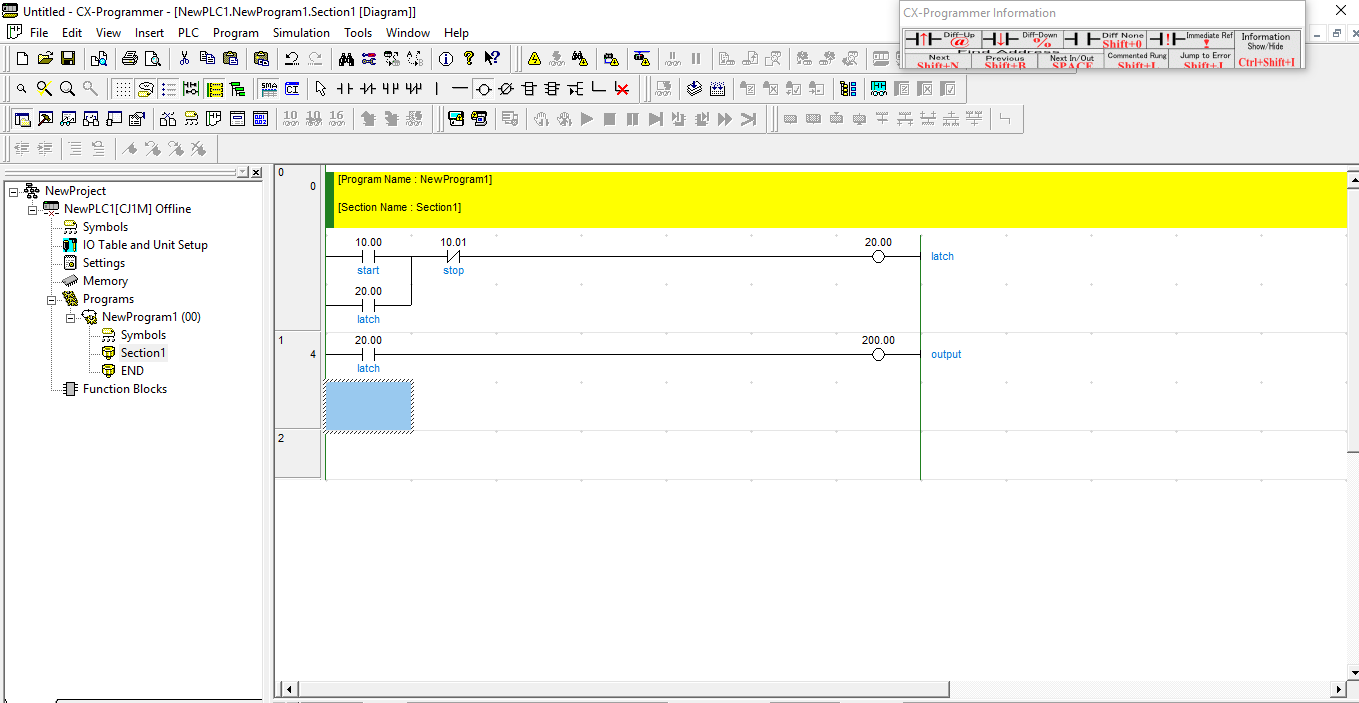Toggle the watch window button
The width and height of the screenshot is (1359, 703).
tap(68, 118)
